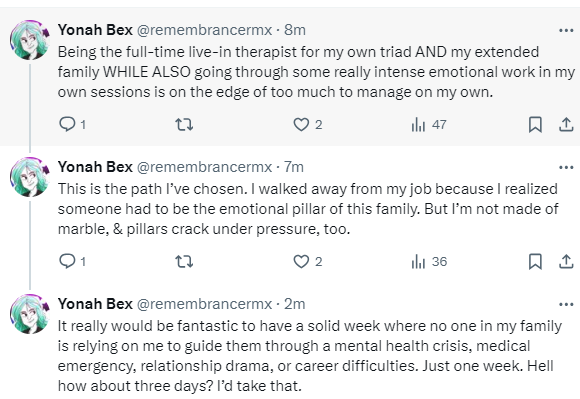The height and width of the screenshot is (399, 580).
Task: Like the 8m tweet with 2 likes
Action: tap(307, 124)
